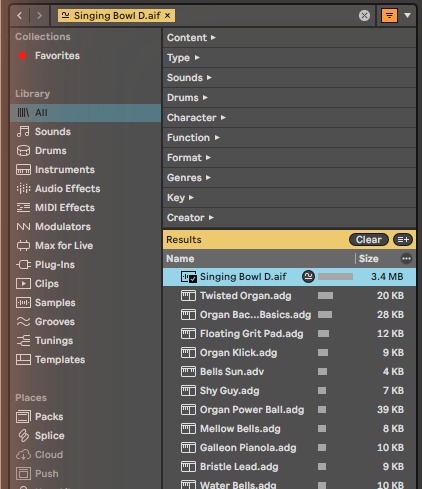Viewport: 422px width, 489px height.
Task: Select Floating Grit Pad.adg result
Action: point(289,334)
